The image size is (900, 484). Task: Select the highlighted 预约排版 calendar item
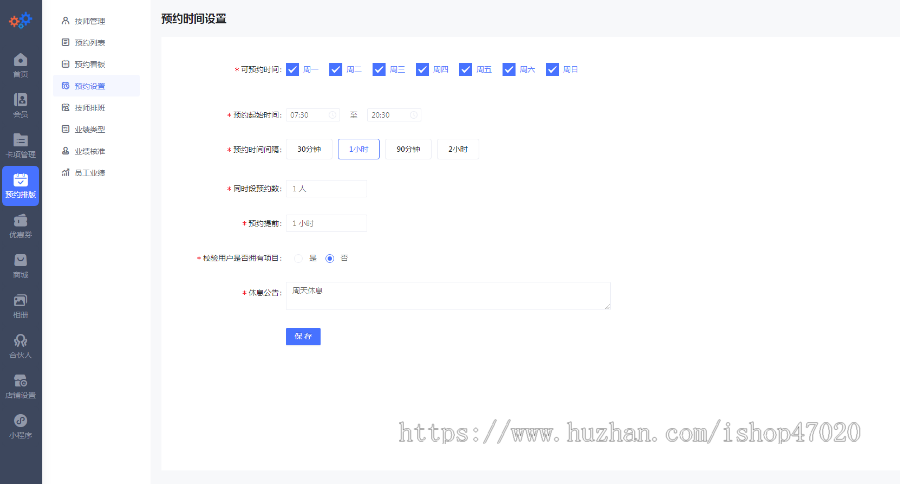[21, 186]
